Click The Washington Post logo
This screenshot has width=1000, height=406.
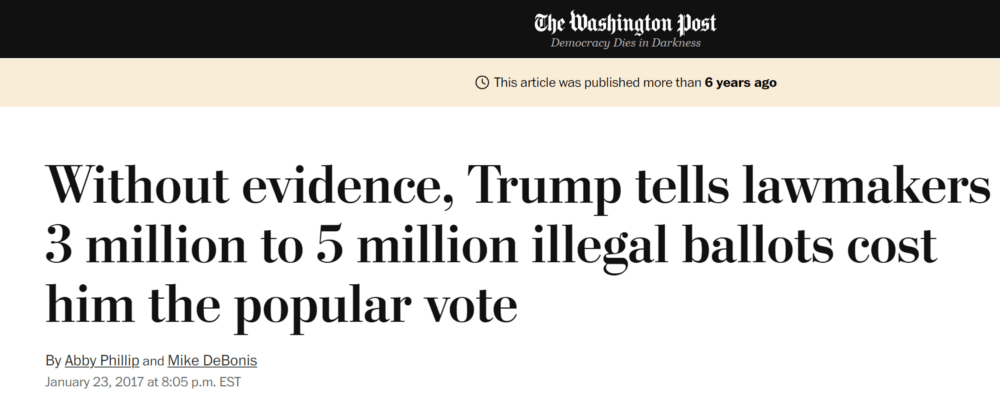coord(625,22)
